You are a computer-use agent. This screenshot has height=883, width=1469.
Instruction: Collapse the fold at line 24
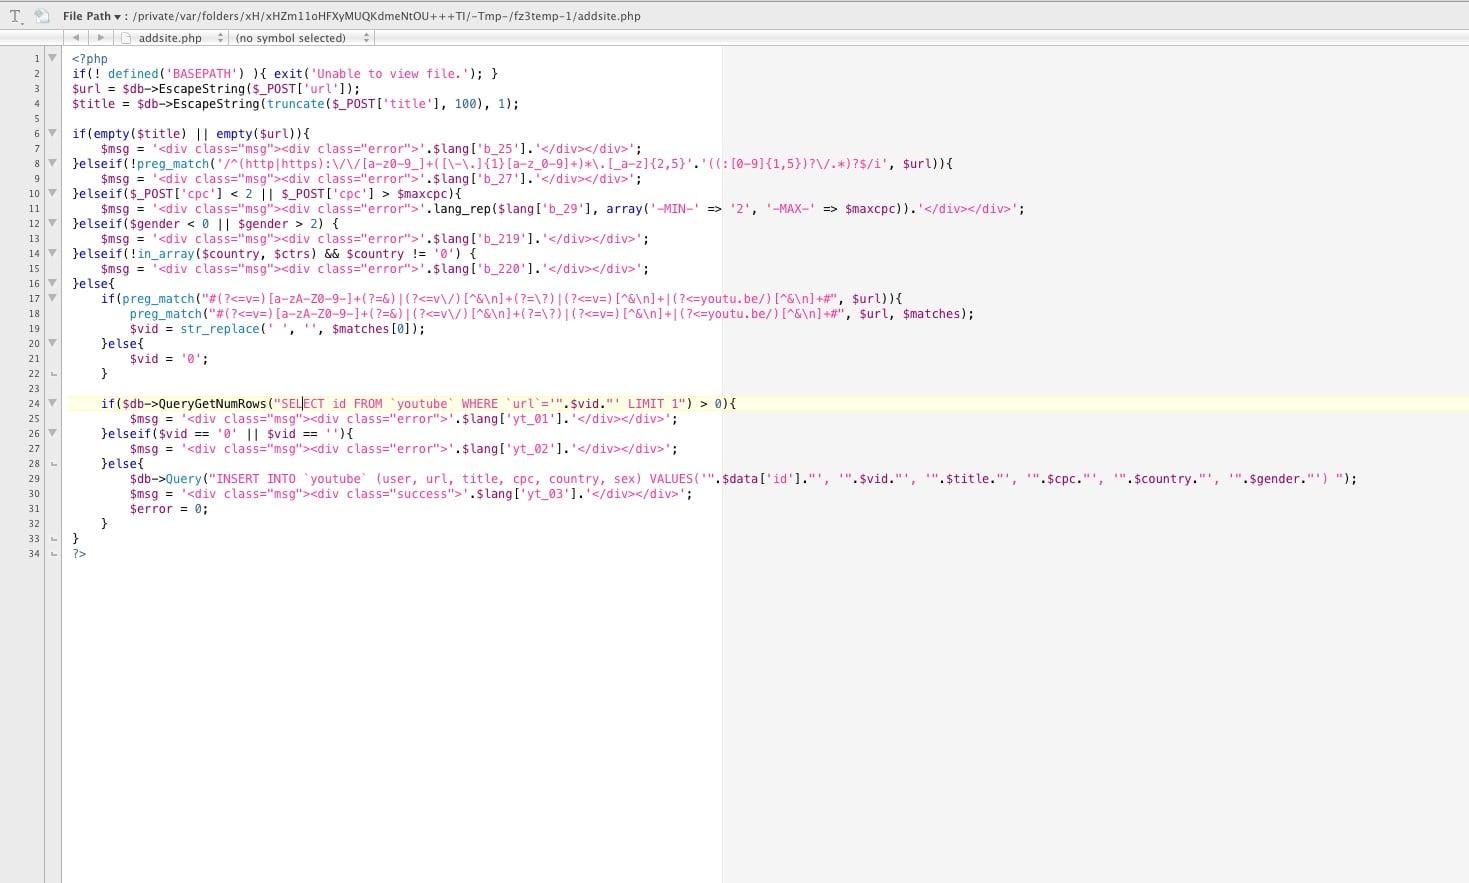(x=53, y=403)
